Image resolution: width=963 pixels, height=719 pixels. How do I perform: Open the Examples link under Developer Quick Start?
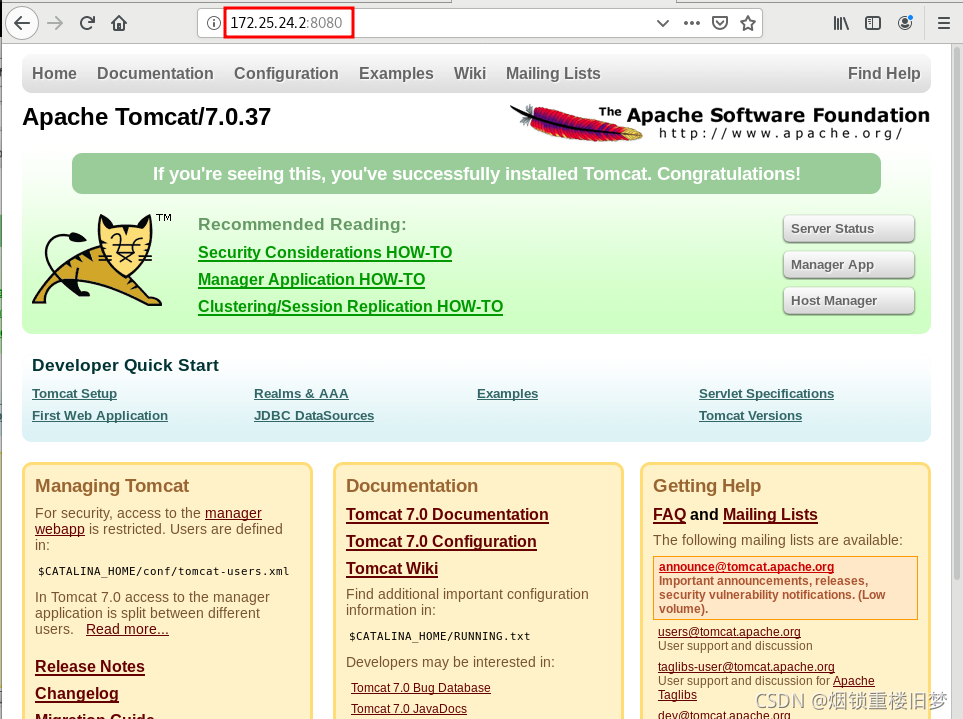pos(507,394)
